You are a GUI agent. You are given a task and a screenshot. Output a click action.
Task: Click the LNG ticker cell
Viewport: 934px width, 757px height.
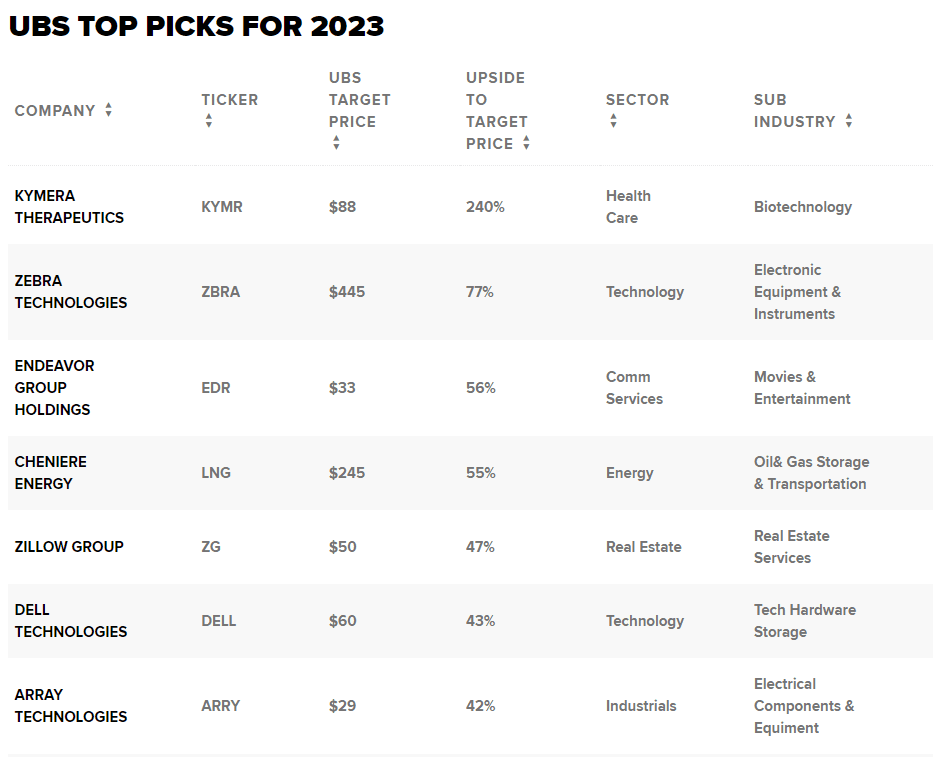point(216,473)
